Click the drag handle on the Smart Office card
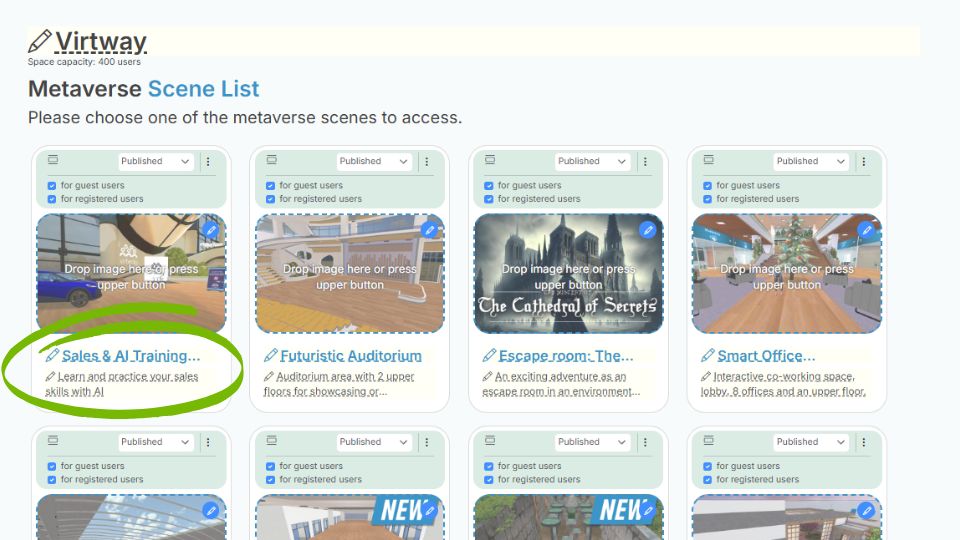This screenshot has width=960, height=540. tap(708, 160)
